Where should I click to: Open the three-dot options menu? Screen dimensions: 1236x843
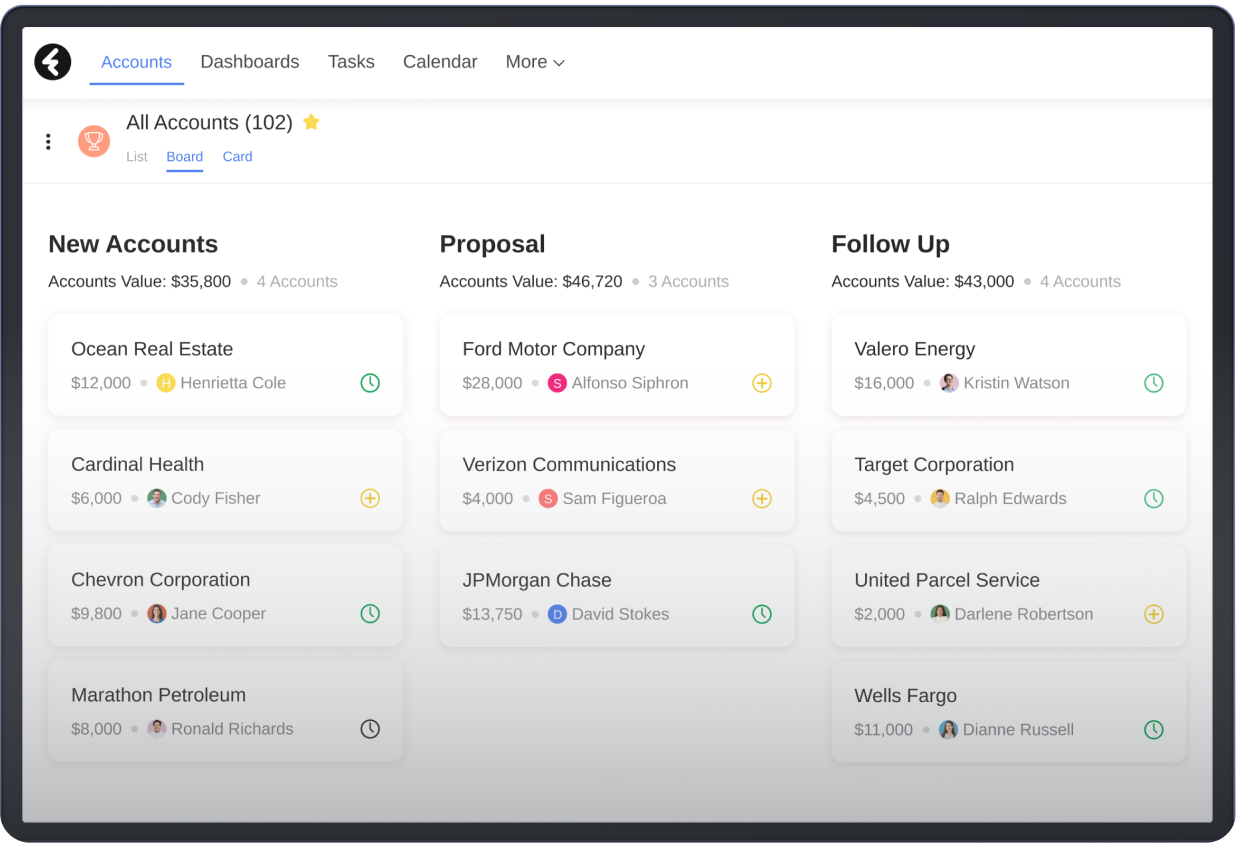pos(48,141)
